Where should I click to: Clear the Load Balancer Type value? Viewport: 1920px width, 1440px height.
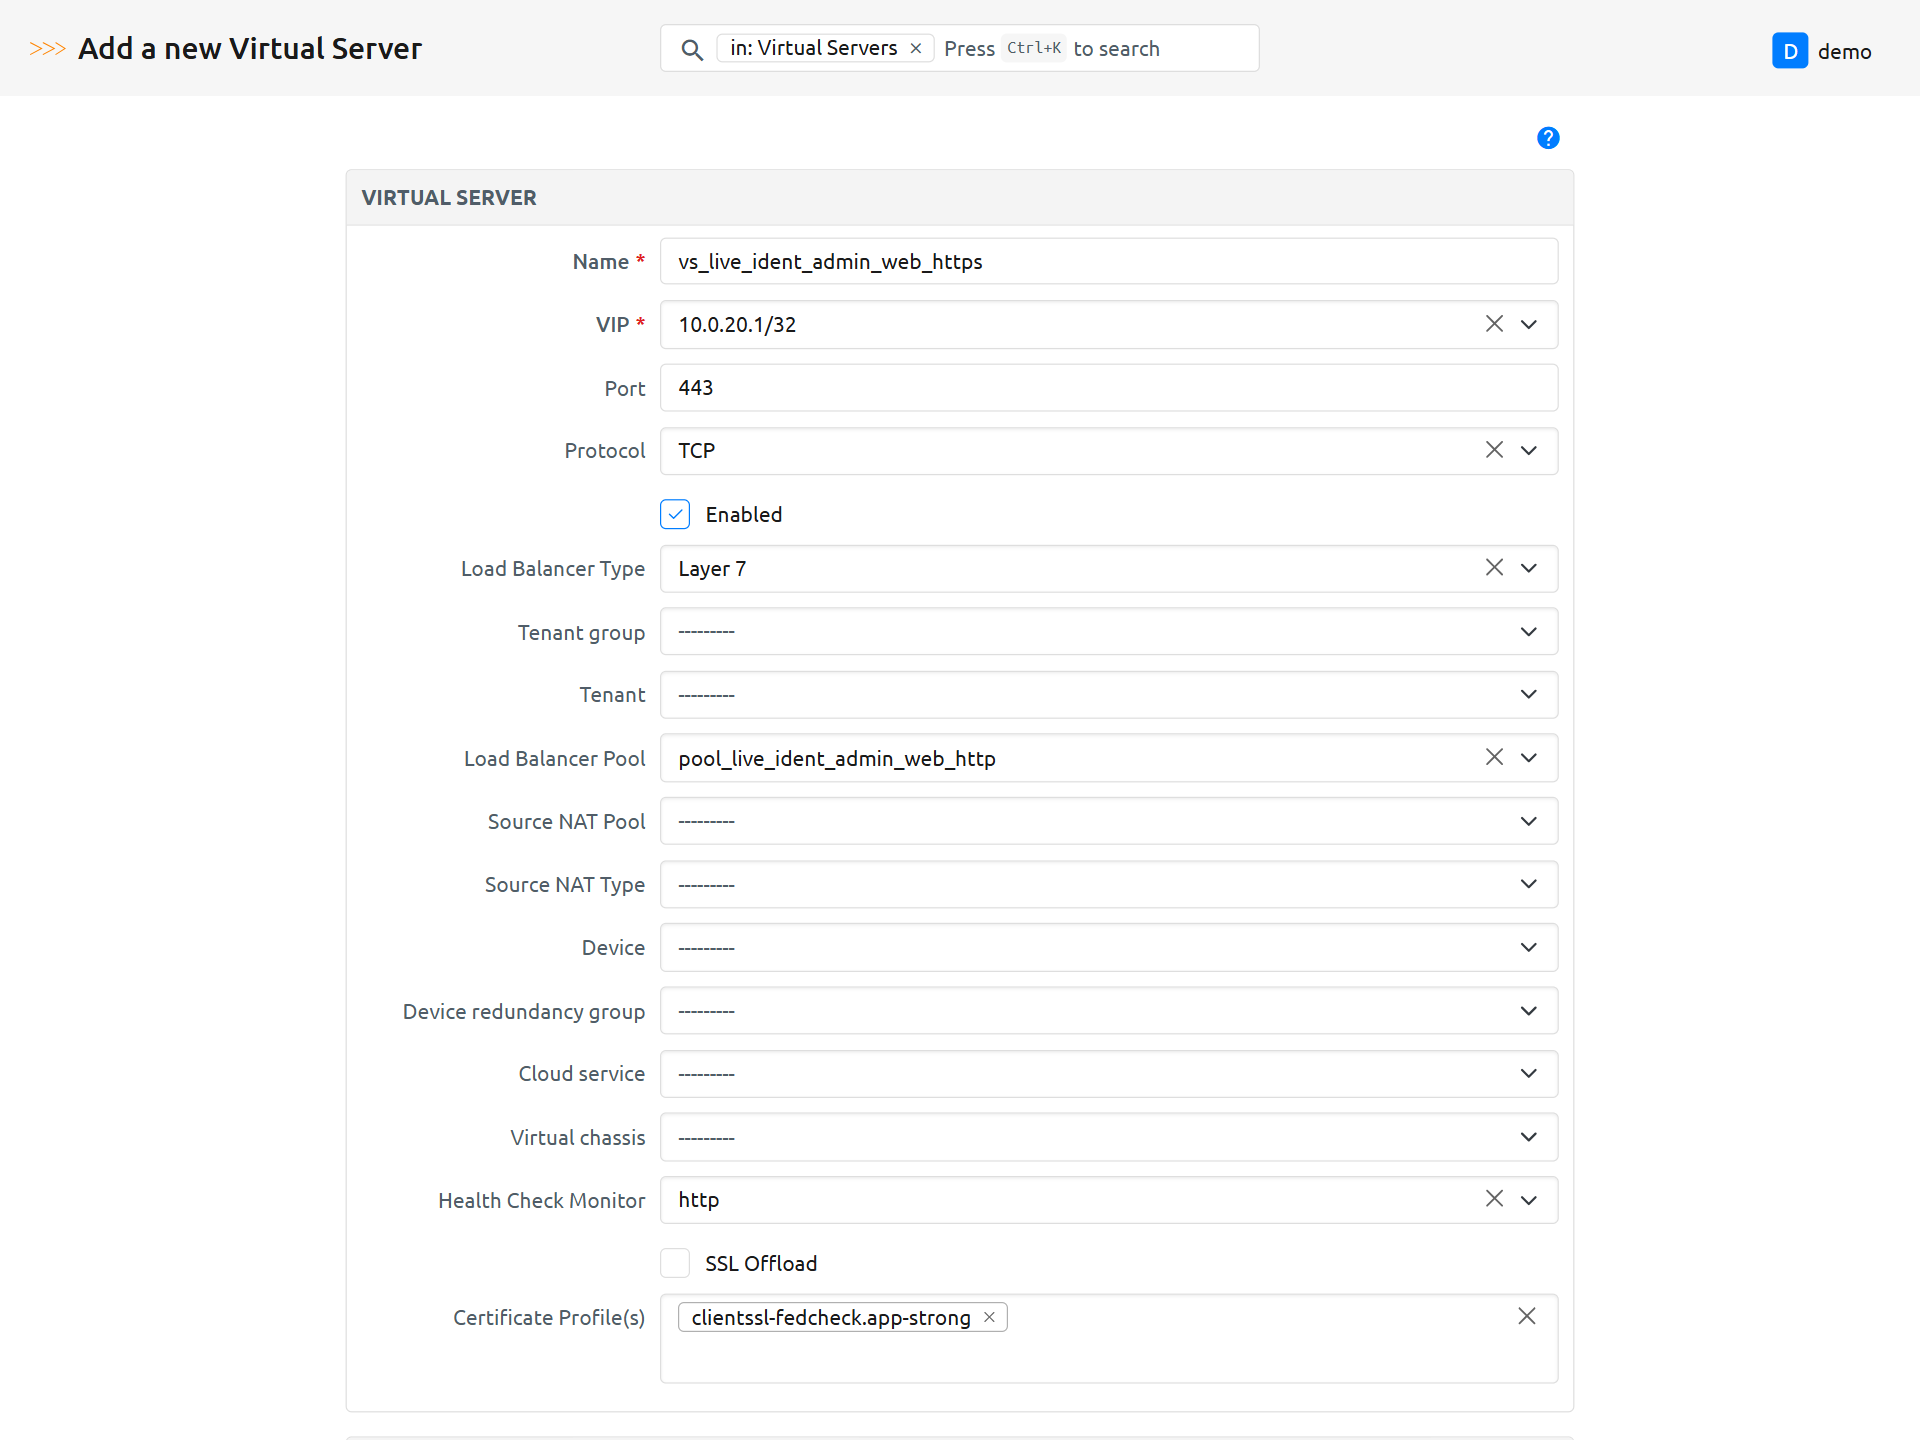click(x=1493, y=568)
